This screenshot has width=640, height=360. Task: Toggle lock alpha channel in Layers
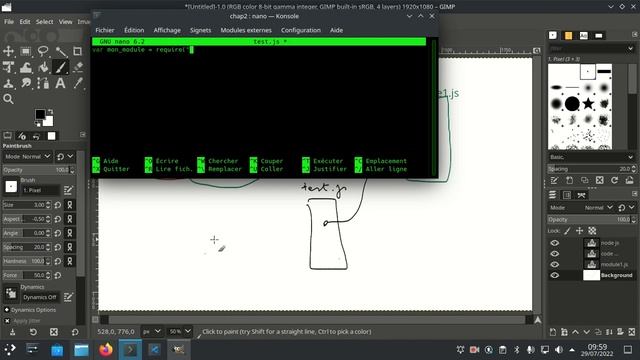(x=592, y=231)
